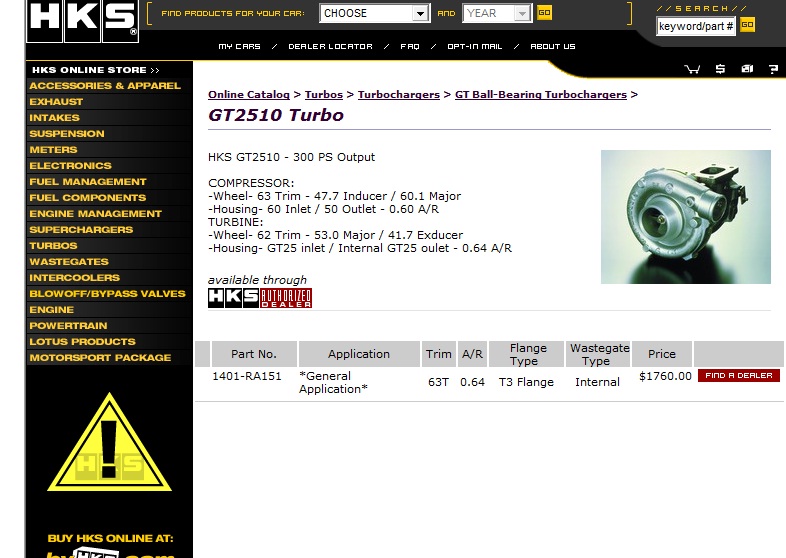
Task: Open the YEAR dropdown
Action: pos(497,13)
